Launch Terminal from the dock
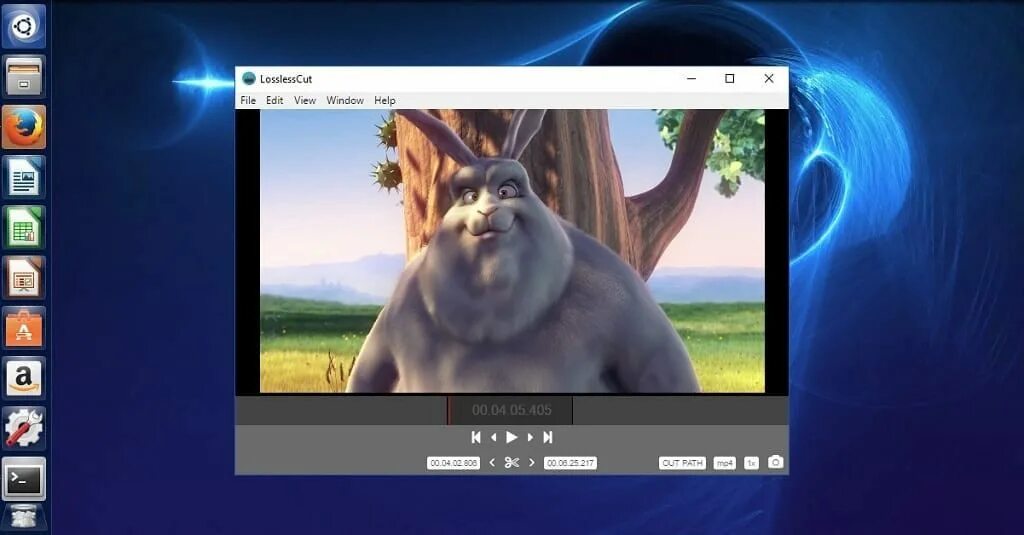This screenshot has height=535, width=1024. (x=24, y=479)
